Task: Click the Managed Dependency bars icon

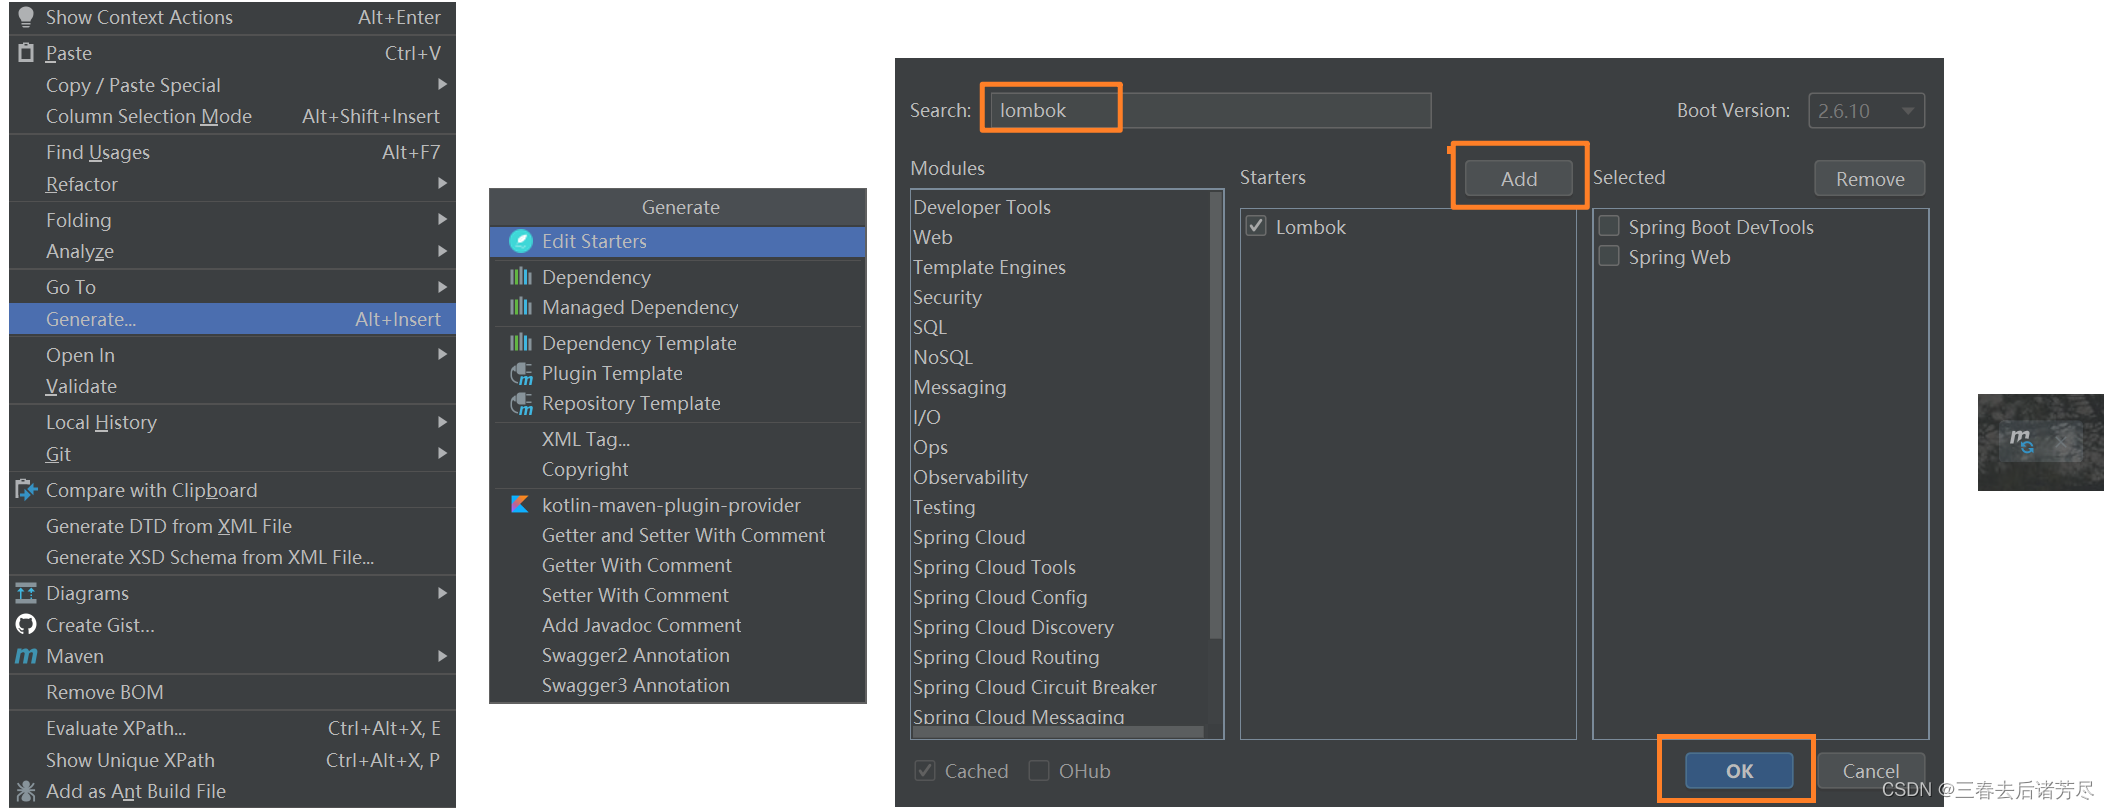Action: coord(521,307)
